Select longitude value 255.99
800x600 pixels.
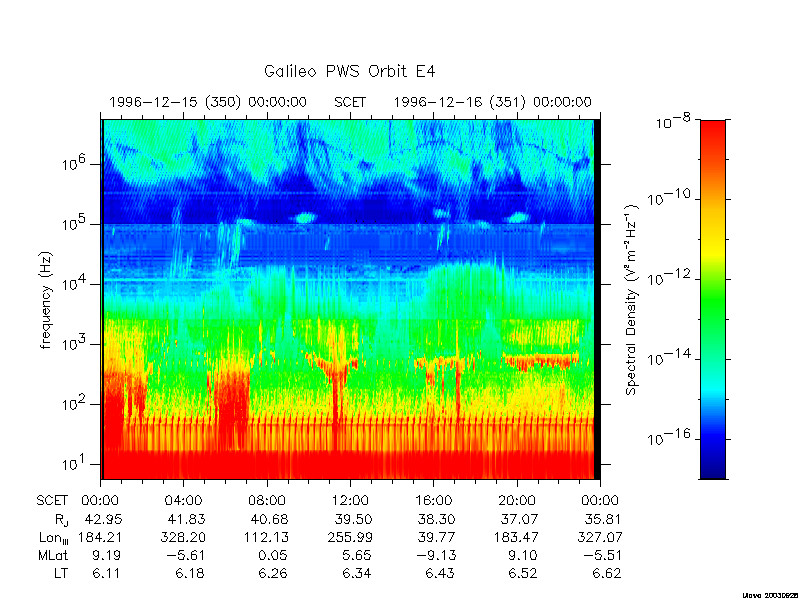click(349, 537)
